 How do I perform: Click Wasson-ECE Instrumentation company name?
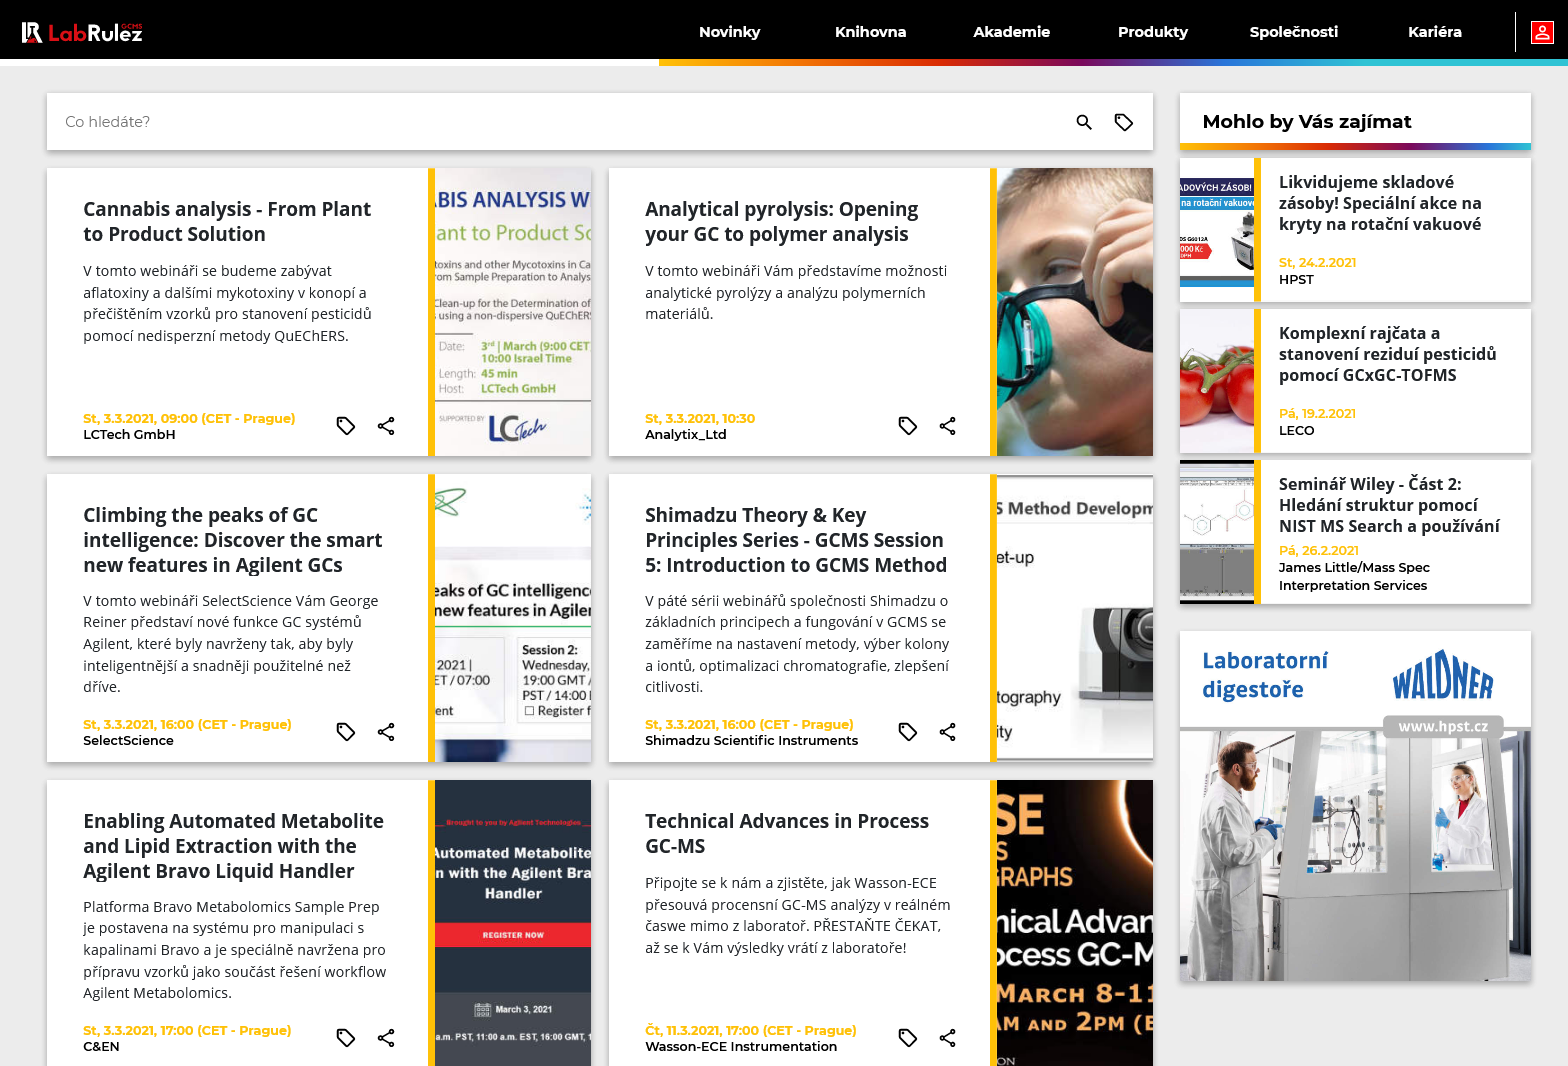(x=741, y=1047)
